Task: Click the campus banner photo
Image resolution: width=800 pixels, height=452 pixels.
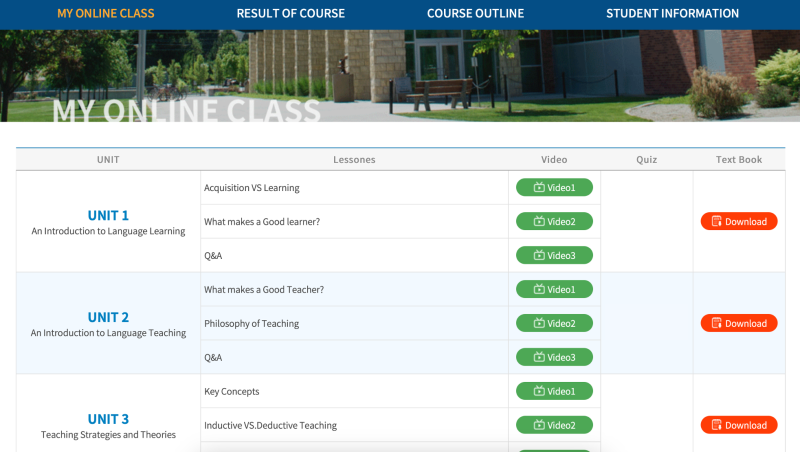Action: [400, 76]
